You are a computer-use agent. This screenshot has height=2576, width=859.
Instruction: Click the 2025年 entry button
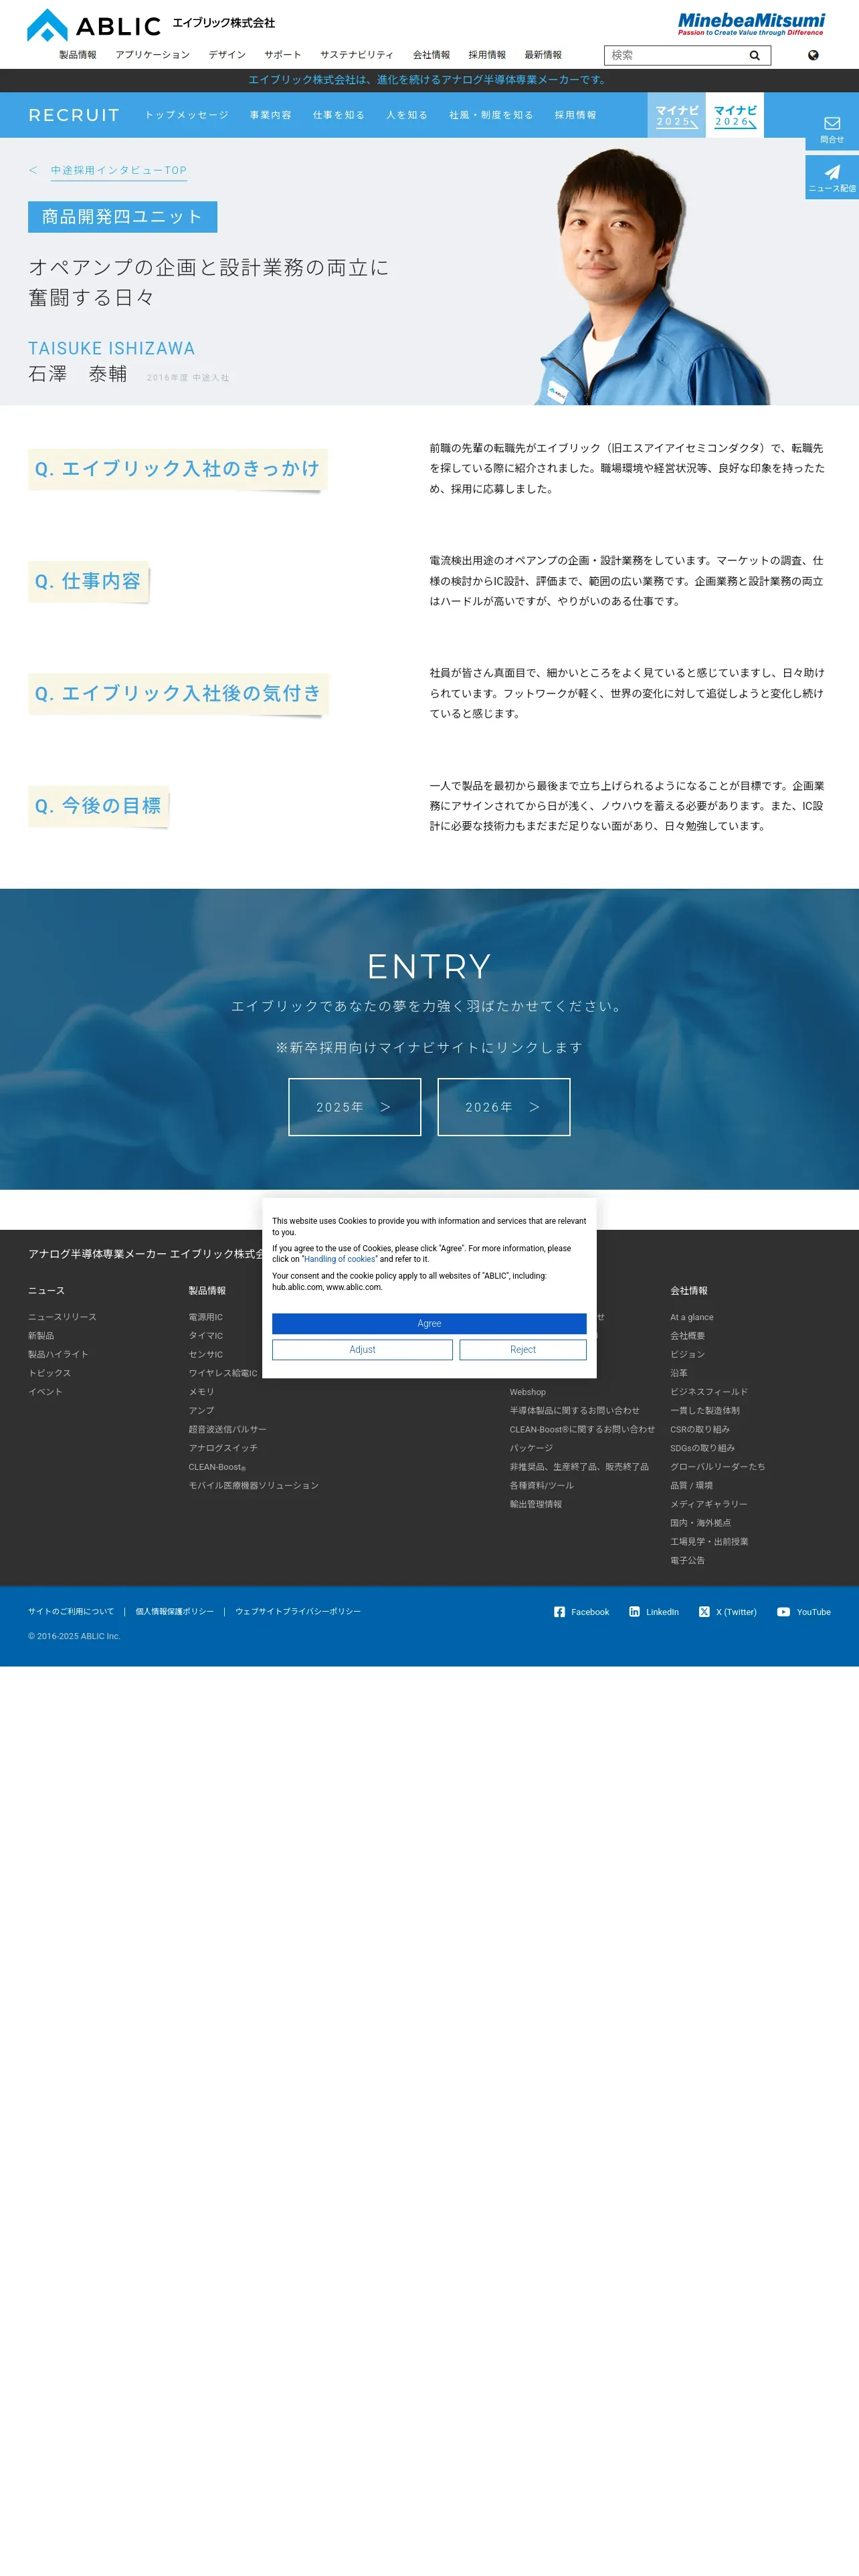click(x=355, y=1106)
